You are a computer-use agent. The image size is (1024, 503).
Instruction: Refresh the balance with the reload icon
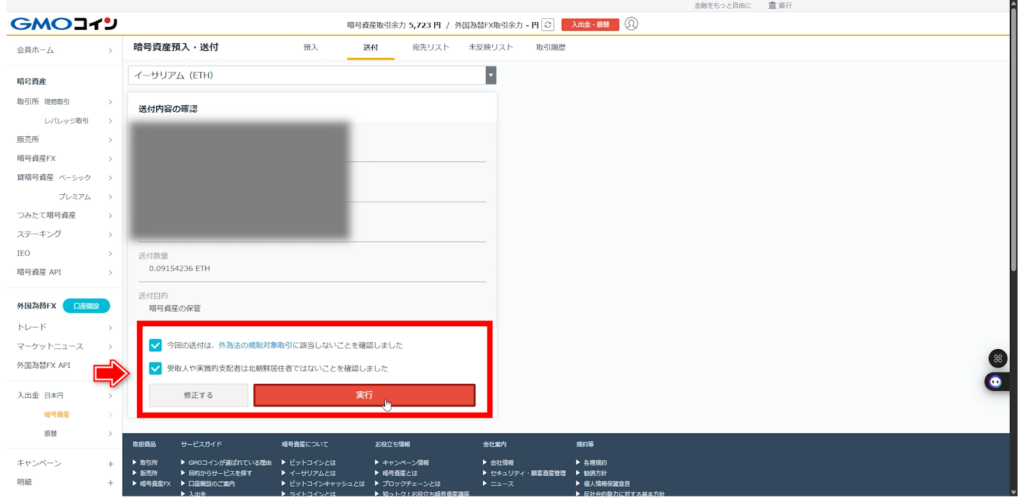click(x=548, y=24)
